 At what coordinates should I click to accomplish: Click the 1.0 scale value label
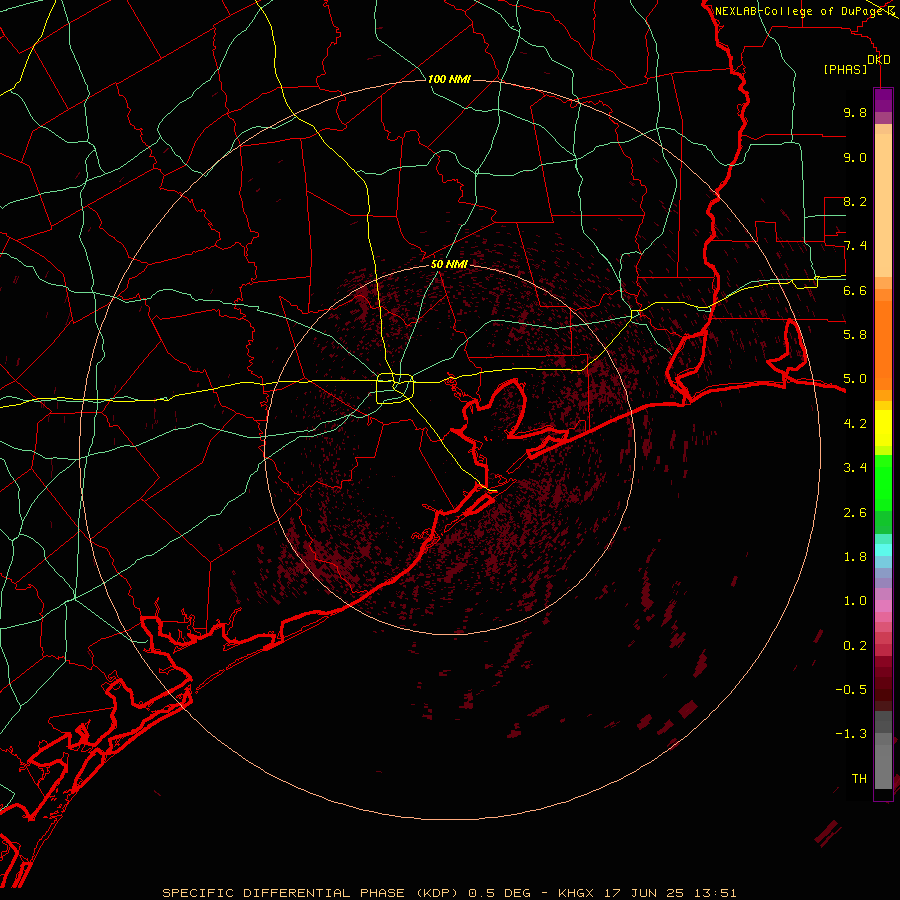(x=855, y=601)
